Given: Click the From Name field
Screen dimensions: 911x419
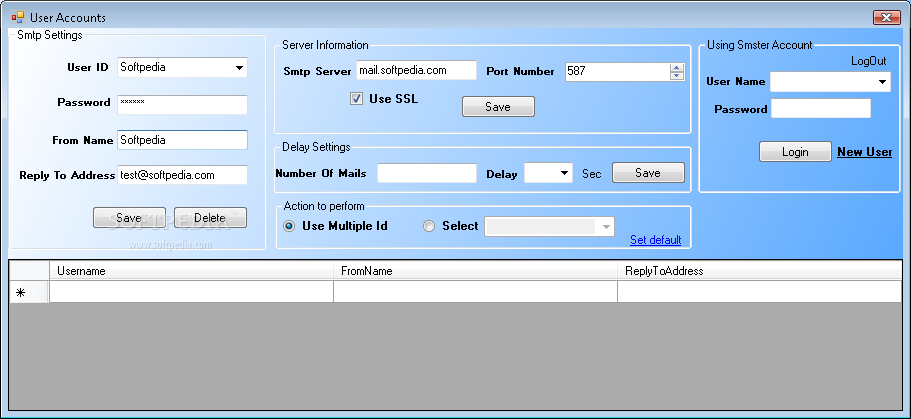Looking at the screenshot, I should point(182,140).
